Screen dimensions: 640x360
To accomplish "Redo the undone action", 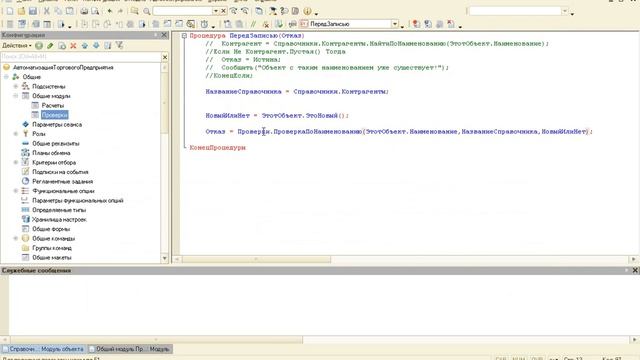I will 120,11.
